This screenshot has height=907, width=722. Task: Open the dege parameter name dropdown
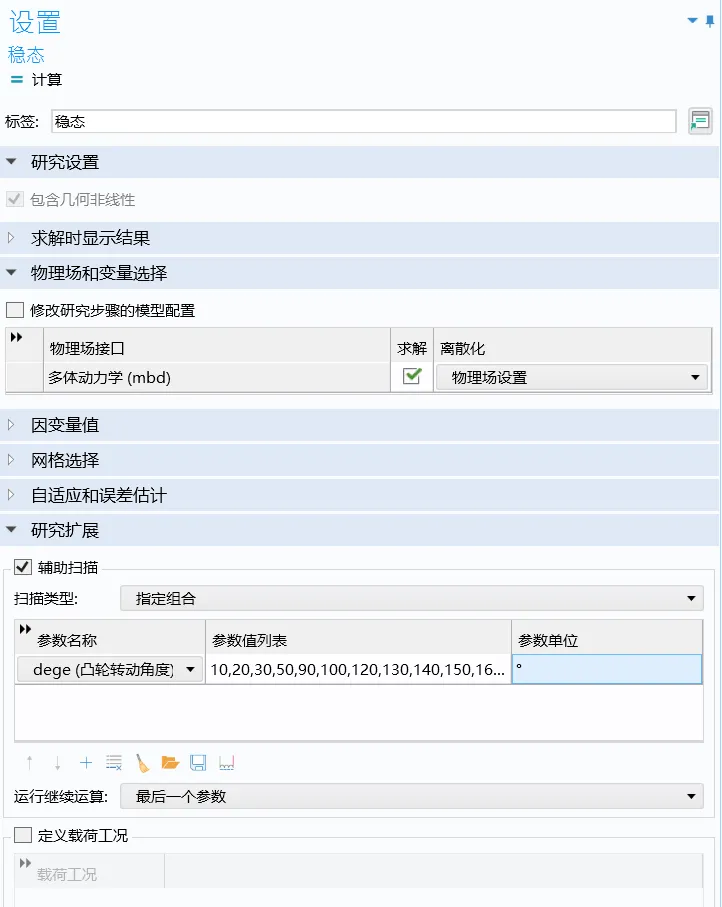click(110, 670)
